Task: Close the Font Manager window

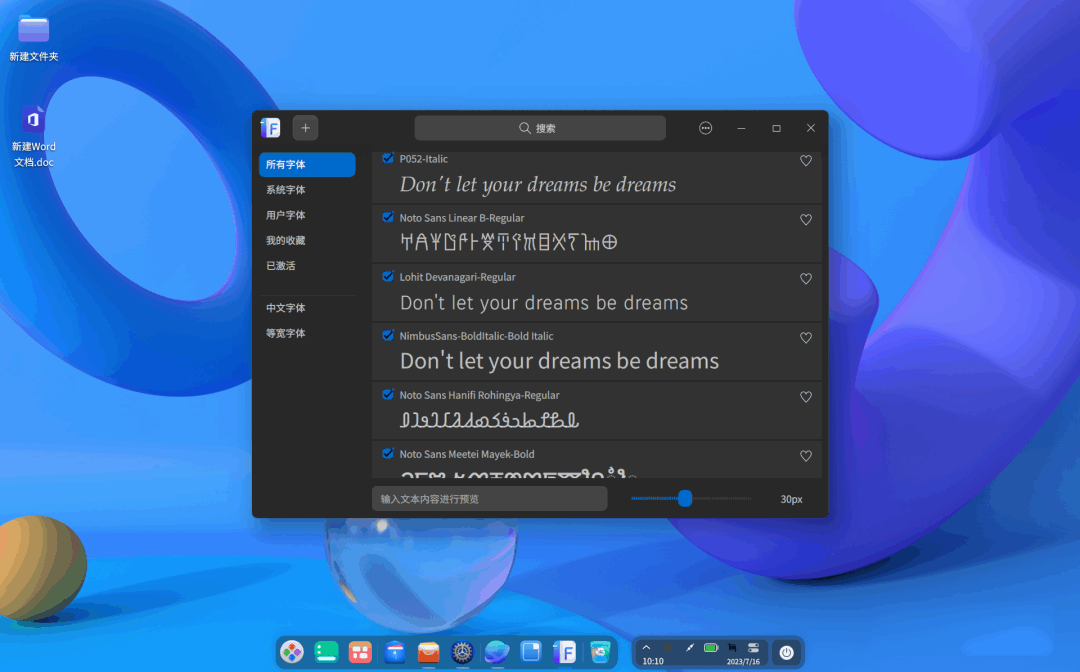Action: (811, 128)
